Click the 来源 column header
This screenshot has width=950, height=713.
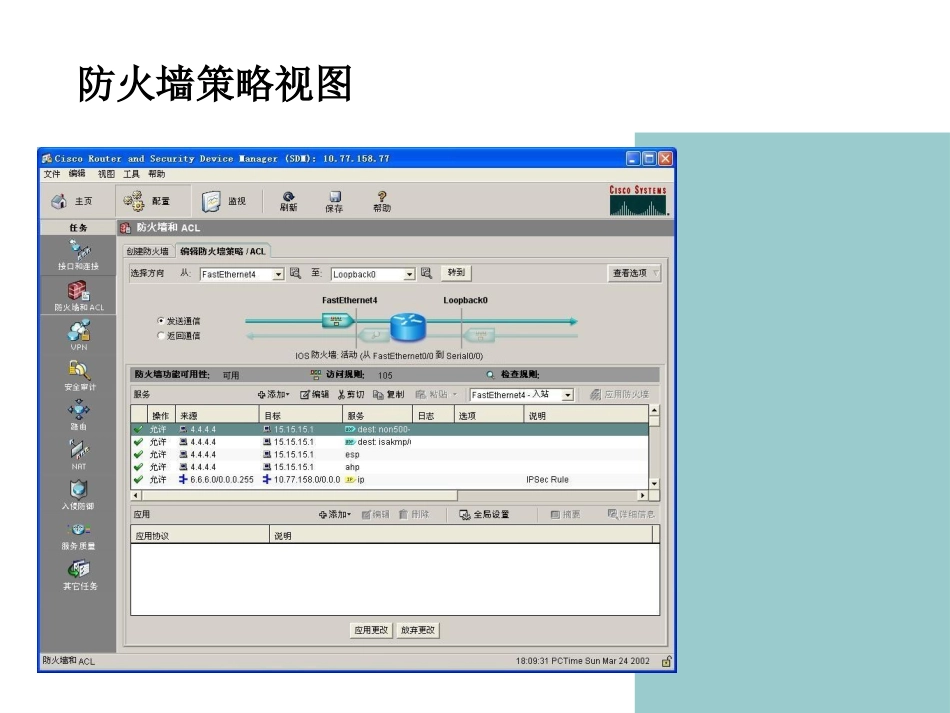(218, 416)
